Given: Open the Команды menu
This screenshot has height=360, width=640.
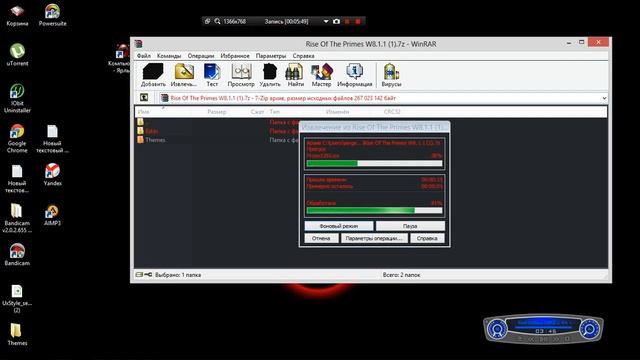Looking at the screenshot, I should [x=169, y=56].
